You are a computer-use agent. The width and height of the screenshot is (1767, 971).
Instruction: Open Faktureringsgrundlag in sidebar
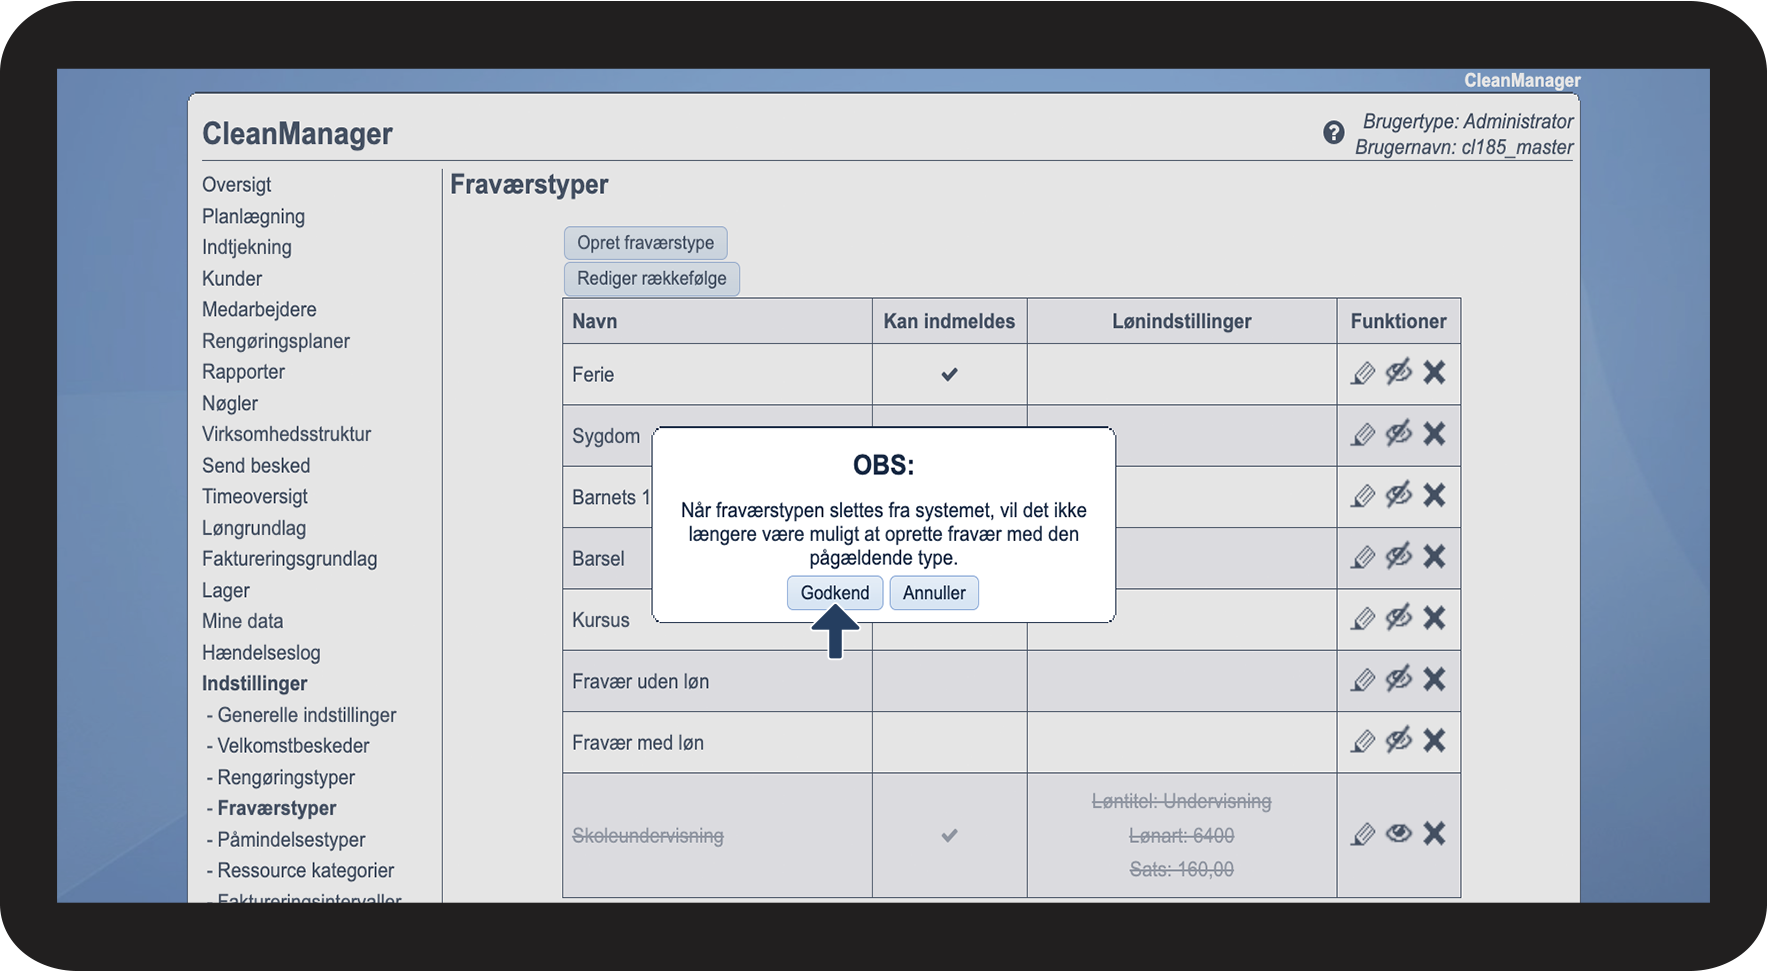pos(290,560)
